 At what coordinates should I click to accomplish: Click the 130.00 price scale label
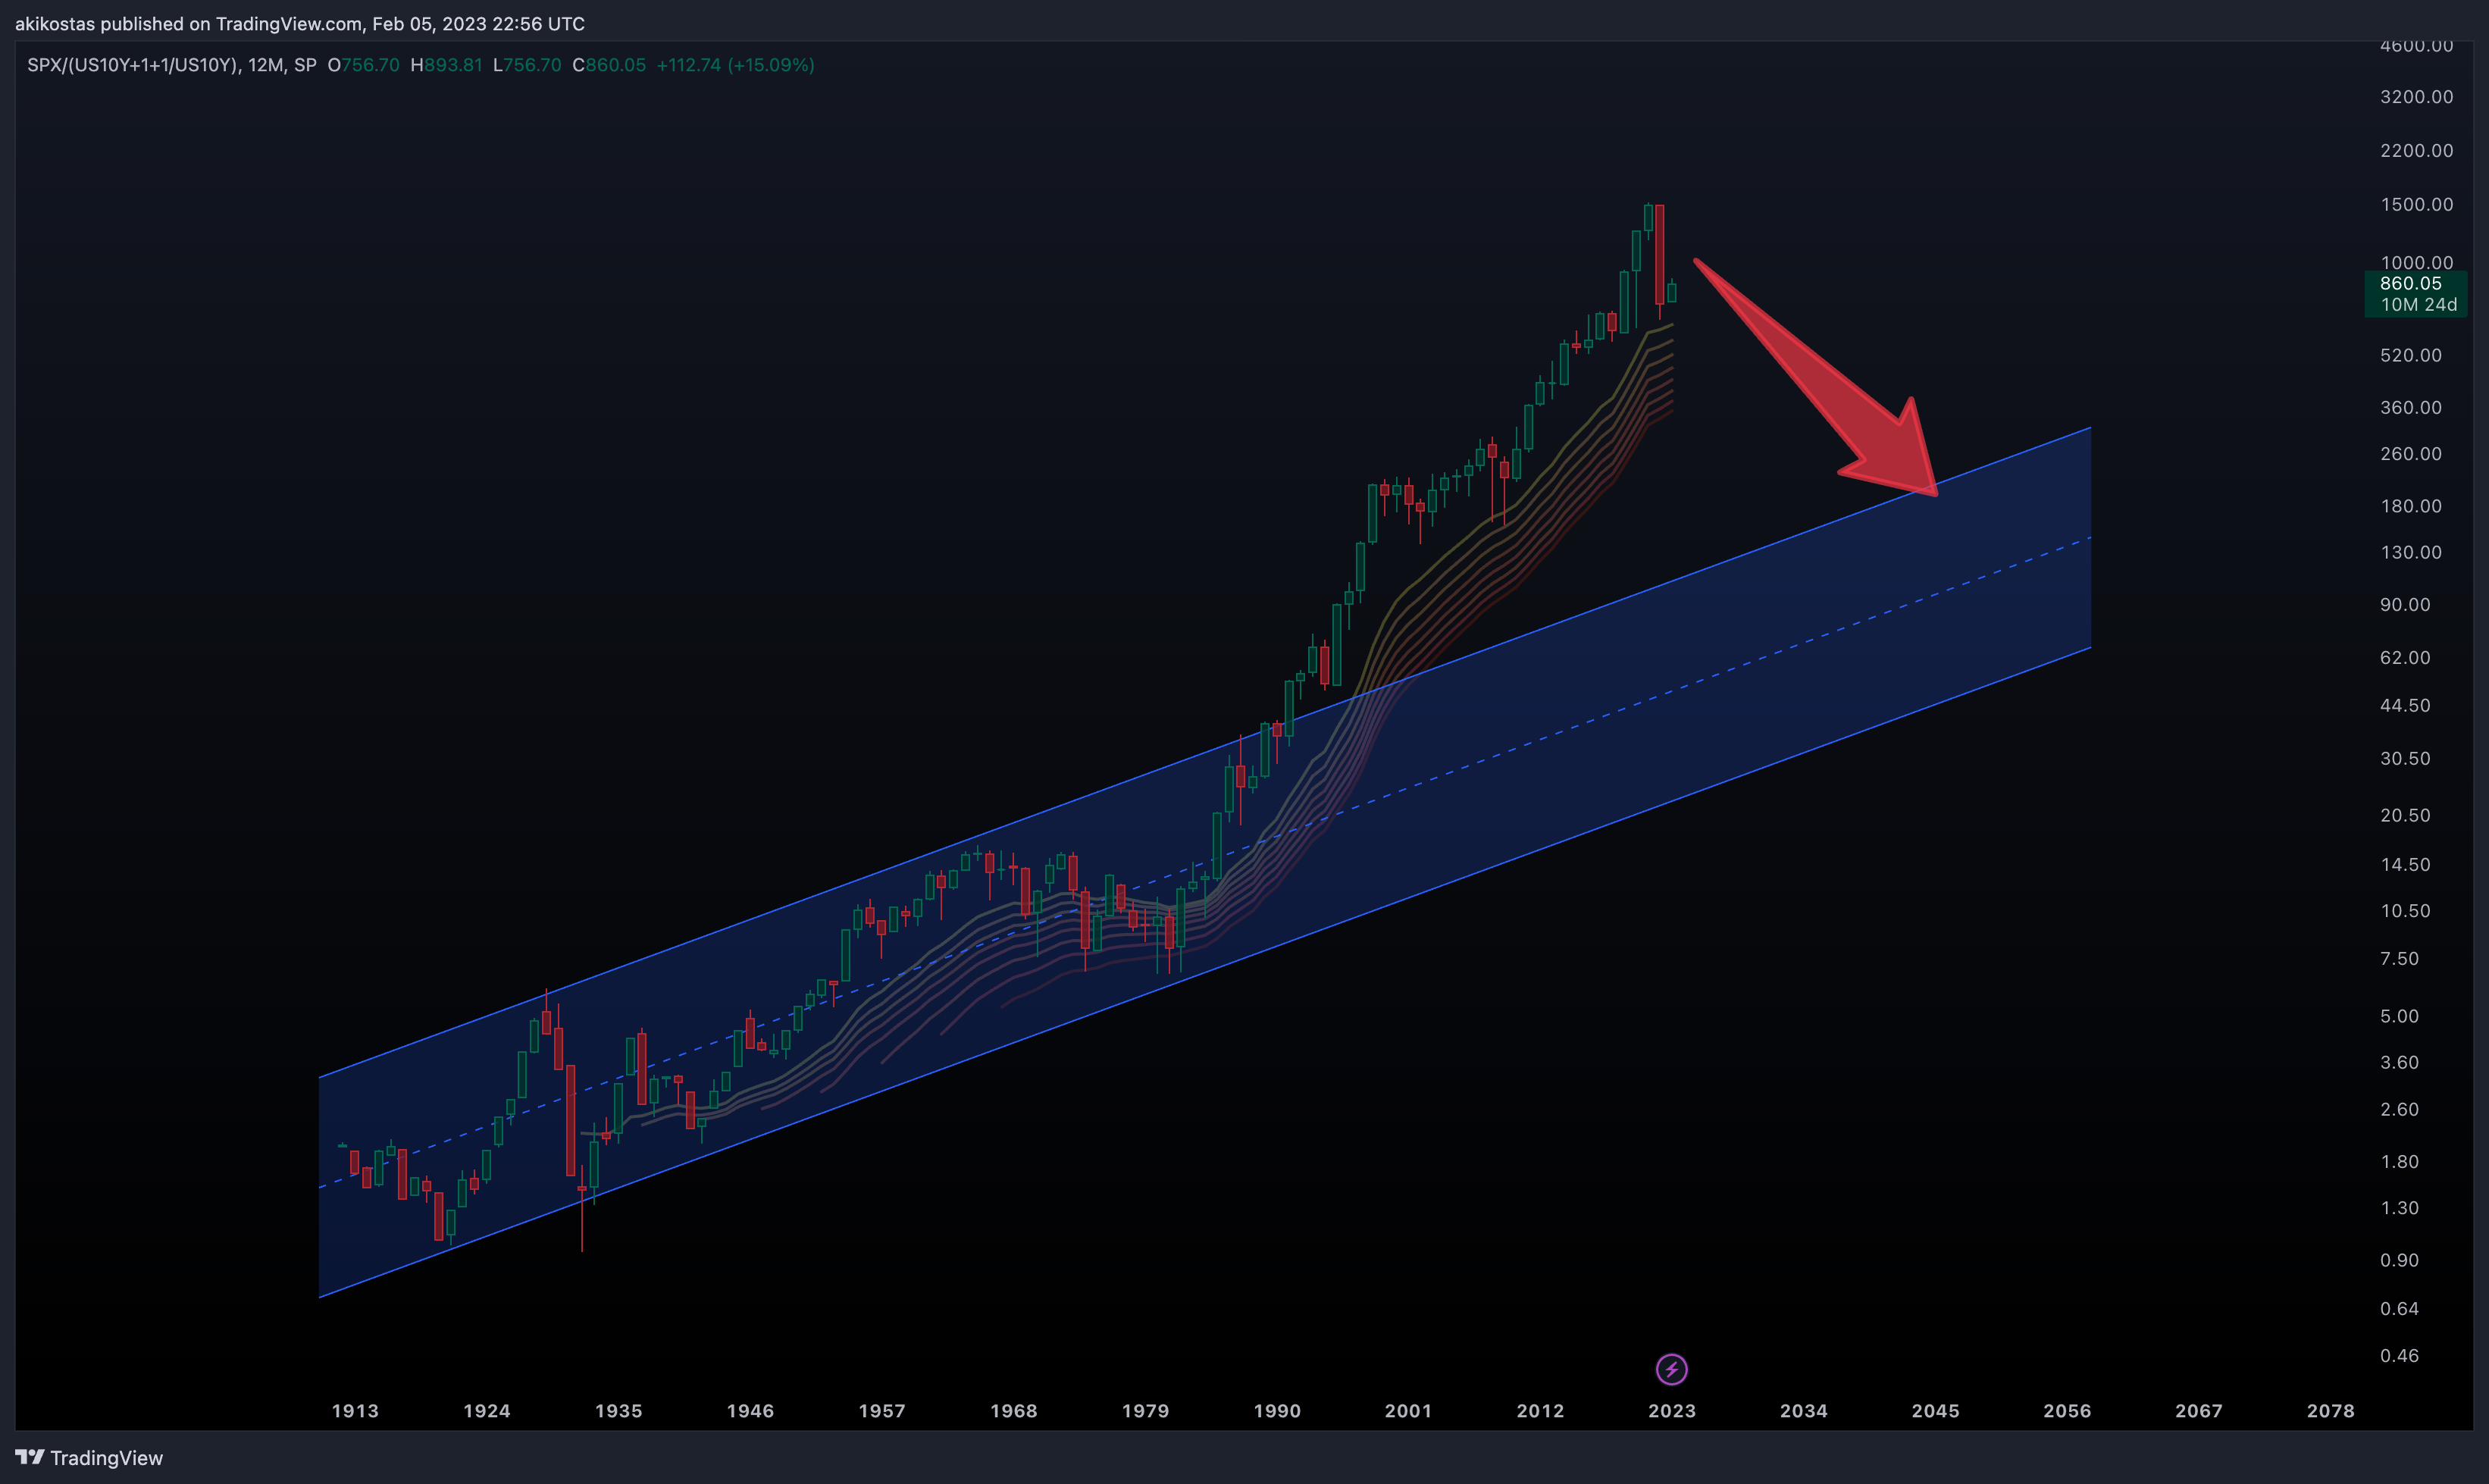pos(2411,553)
